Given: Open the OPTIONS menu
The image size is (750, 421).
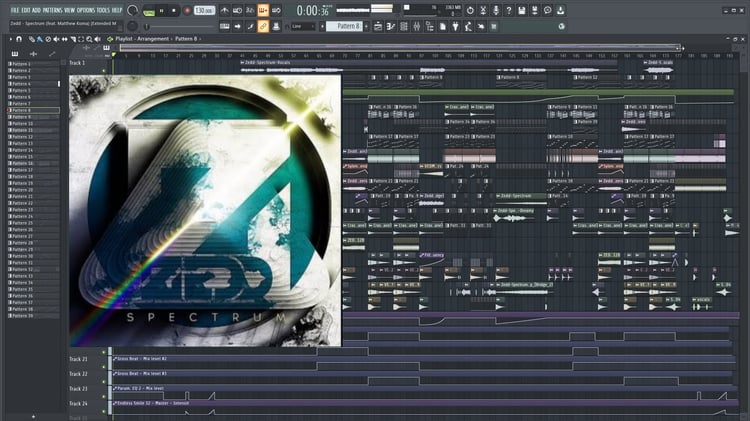Looking at the screenshot, I should (x=86, y=10).
